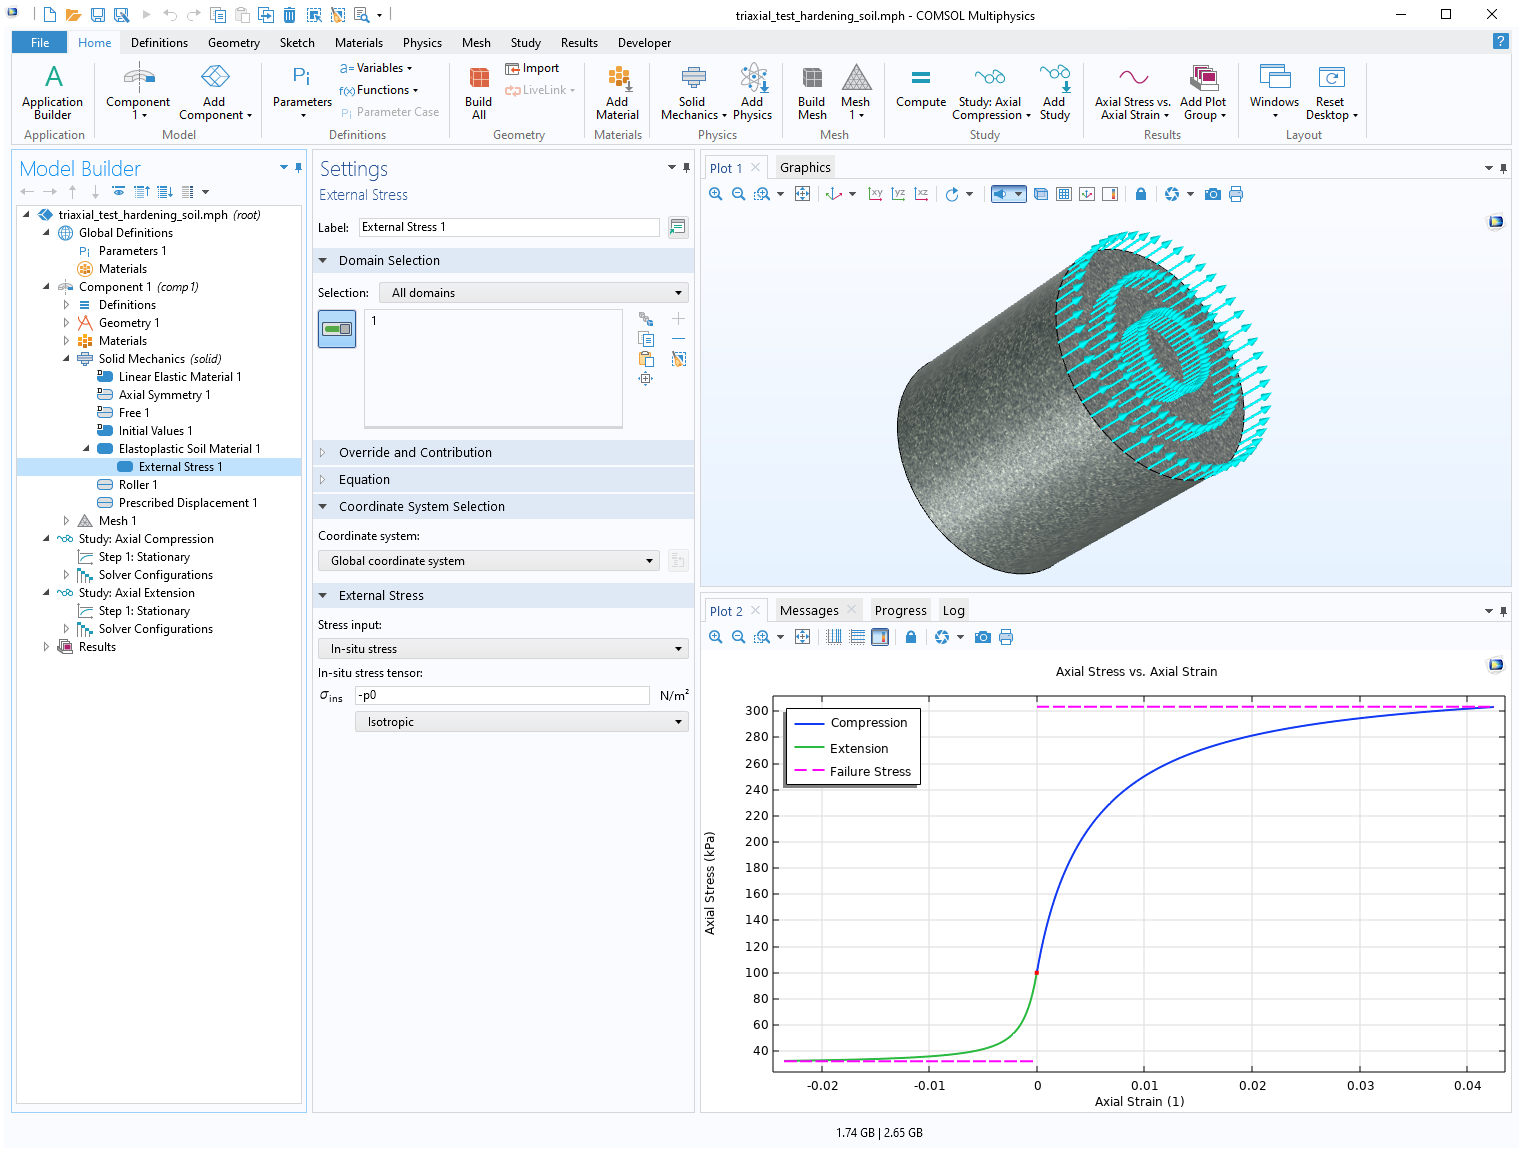1523x1149 pixels.
Task: Click Add Material in the ribbon
Action: point(617,92)
